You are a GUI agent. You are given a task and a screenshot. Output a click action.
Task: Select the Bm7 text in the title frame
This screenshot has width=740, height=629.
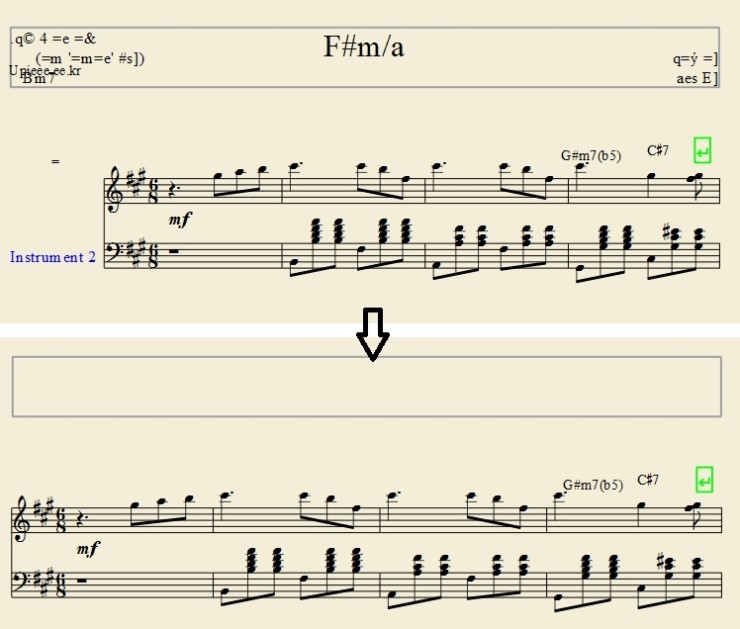tap(39, 78)
